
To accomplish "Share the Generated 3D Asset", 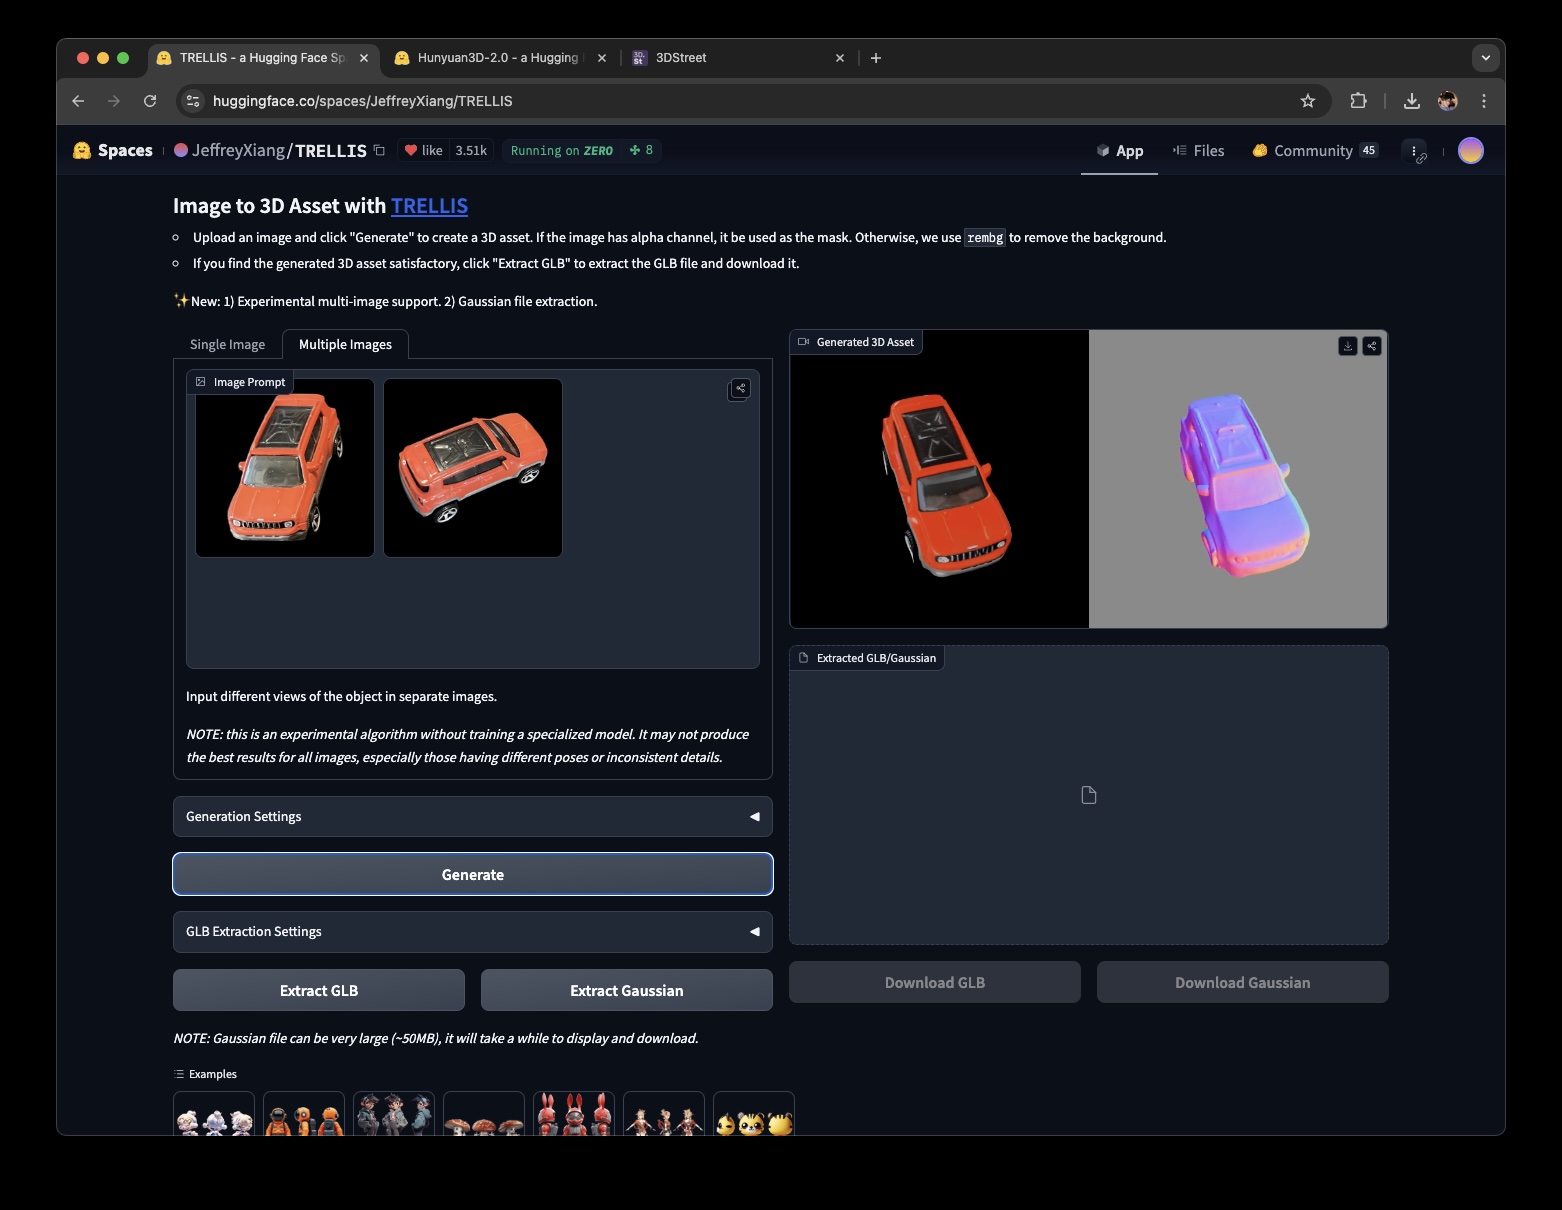I will point(1371,346).
